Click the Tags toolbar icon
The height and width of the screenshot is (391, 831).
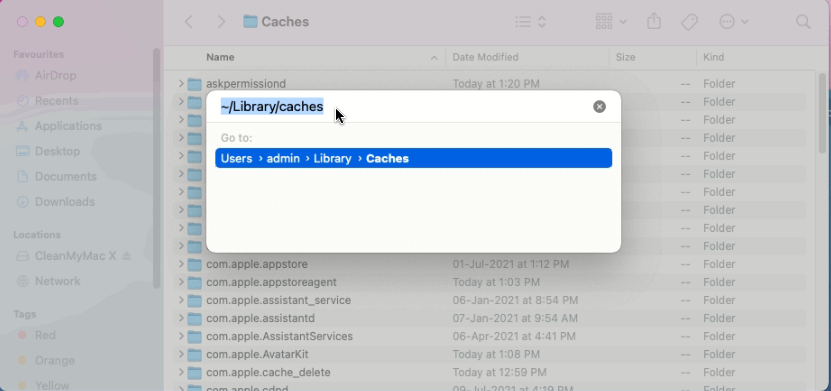689,22
